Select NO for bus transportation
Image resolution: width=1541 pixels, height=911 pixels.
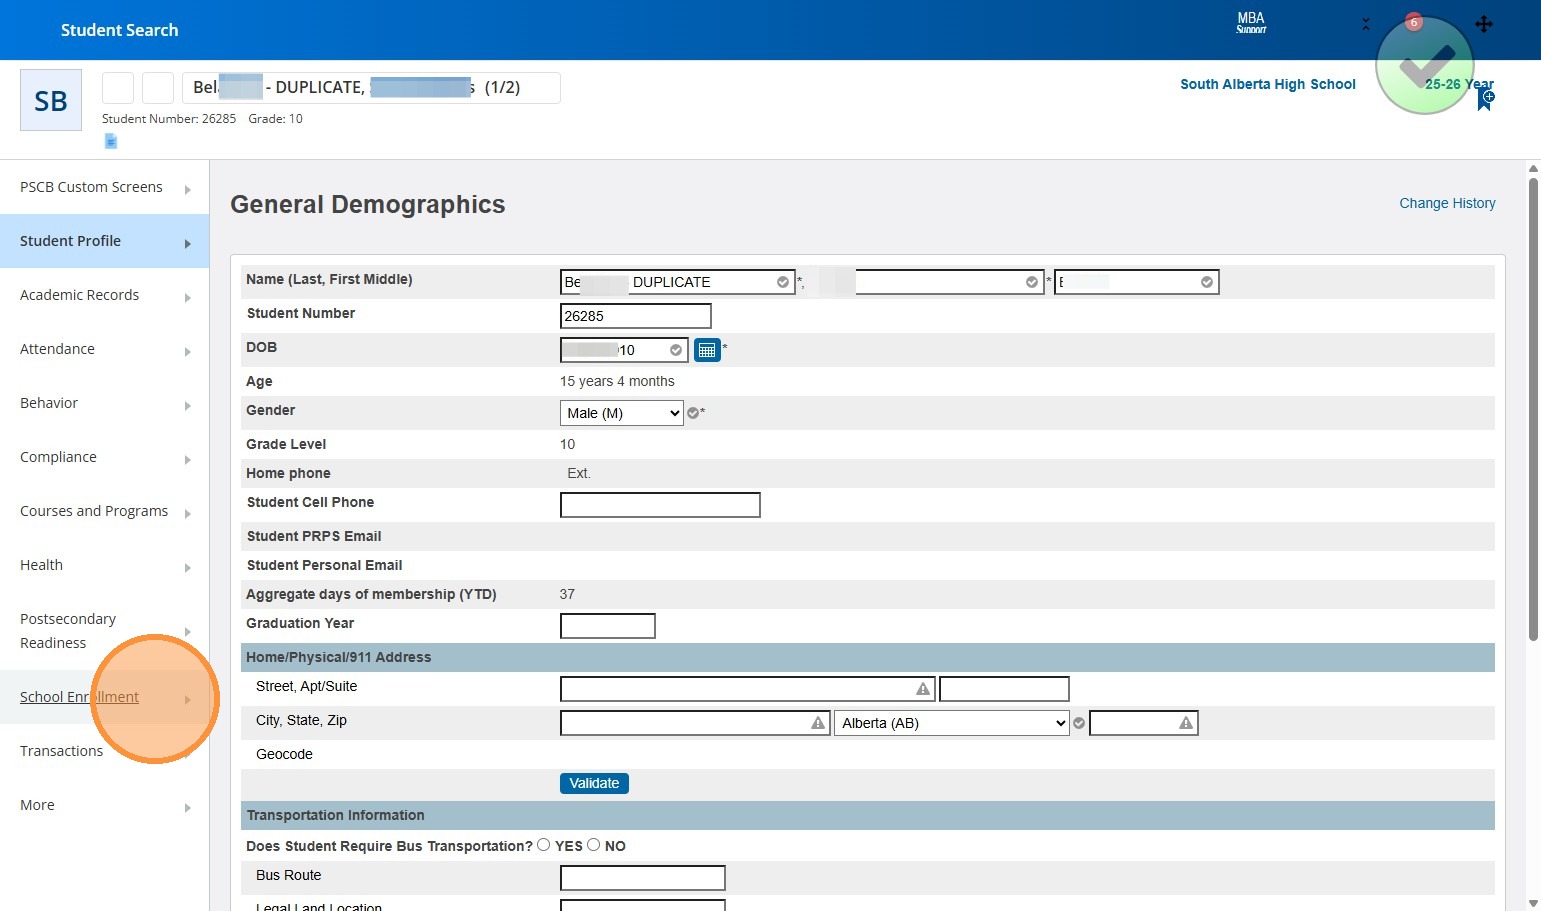(x=594, y=845)
